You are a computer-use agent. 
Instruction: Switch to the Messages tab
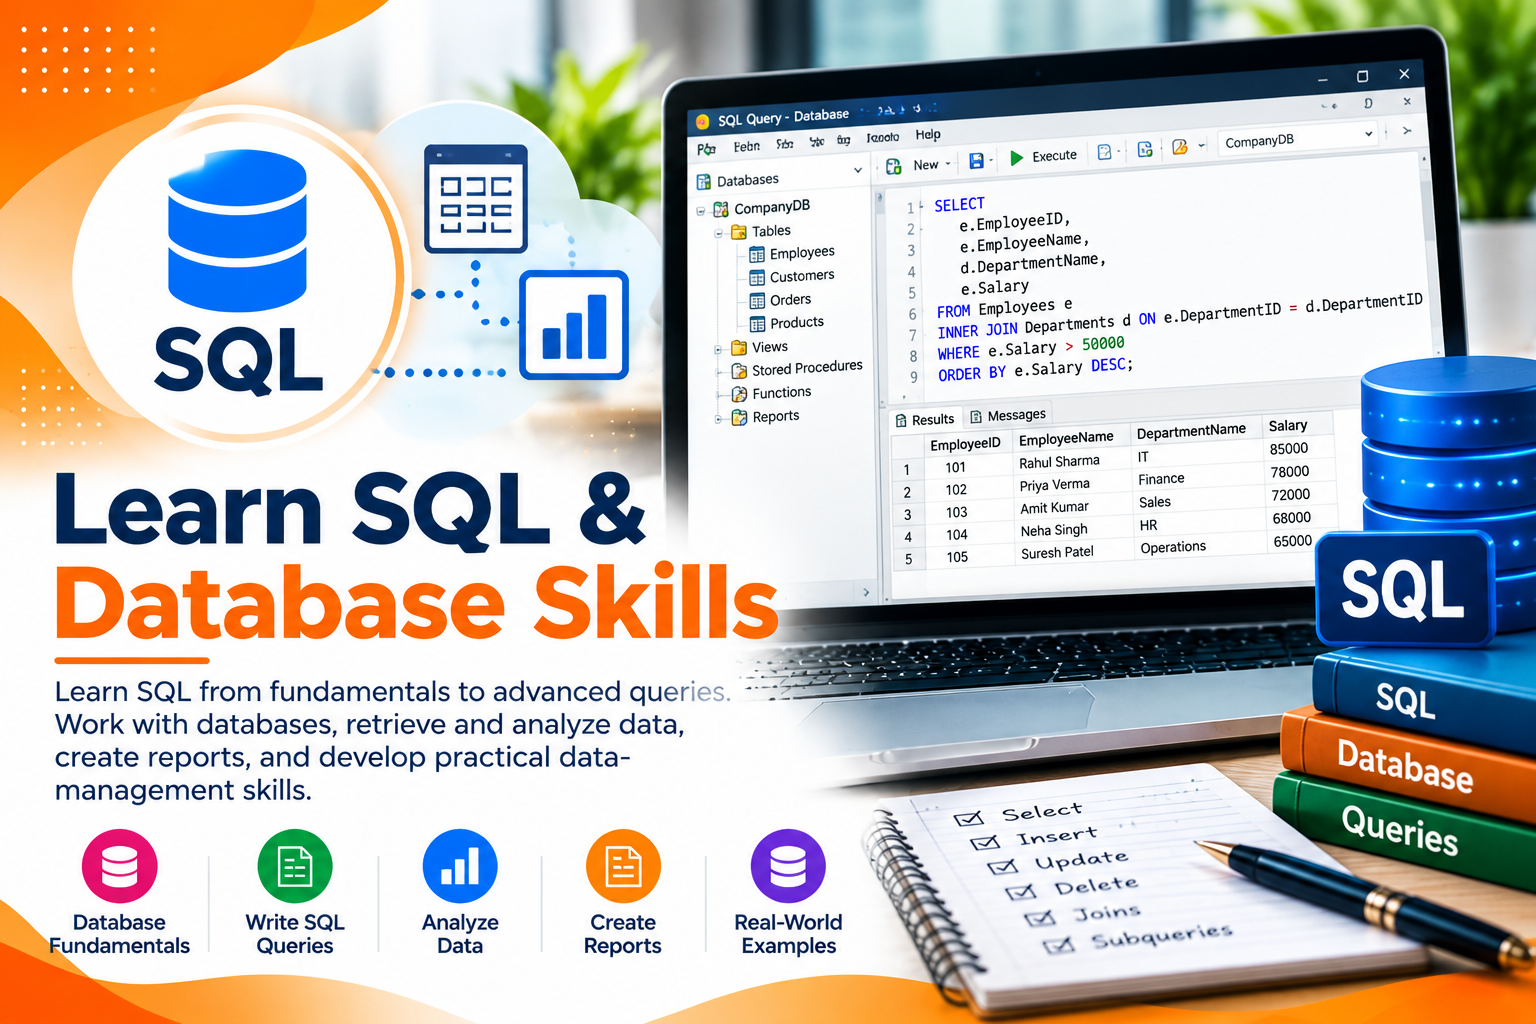coord(1008,415)
